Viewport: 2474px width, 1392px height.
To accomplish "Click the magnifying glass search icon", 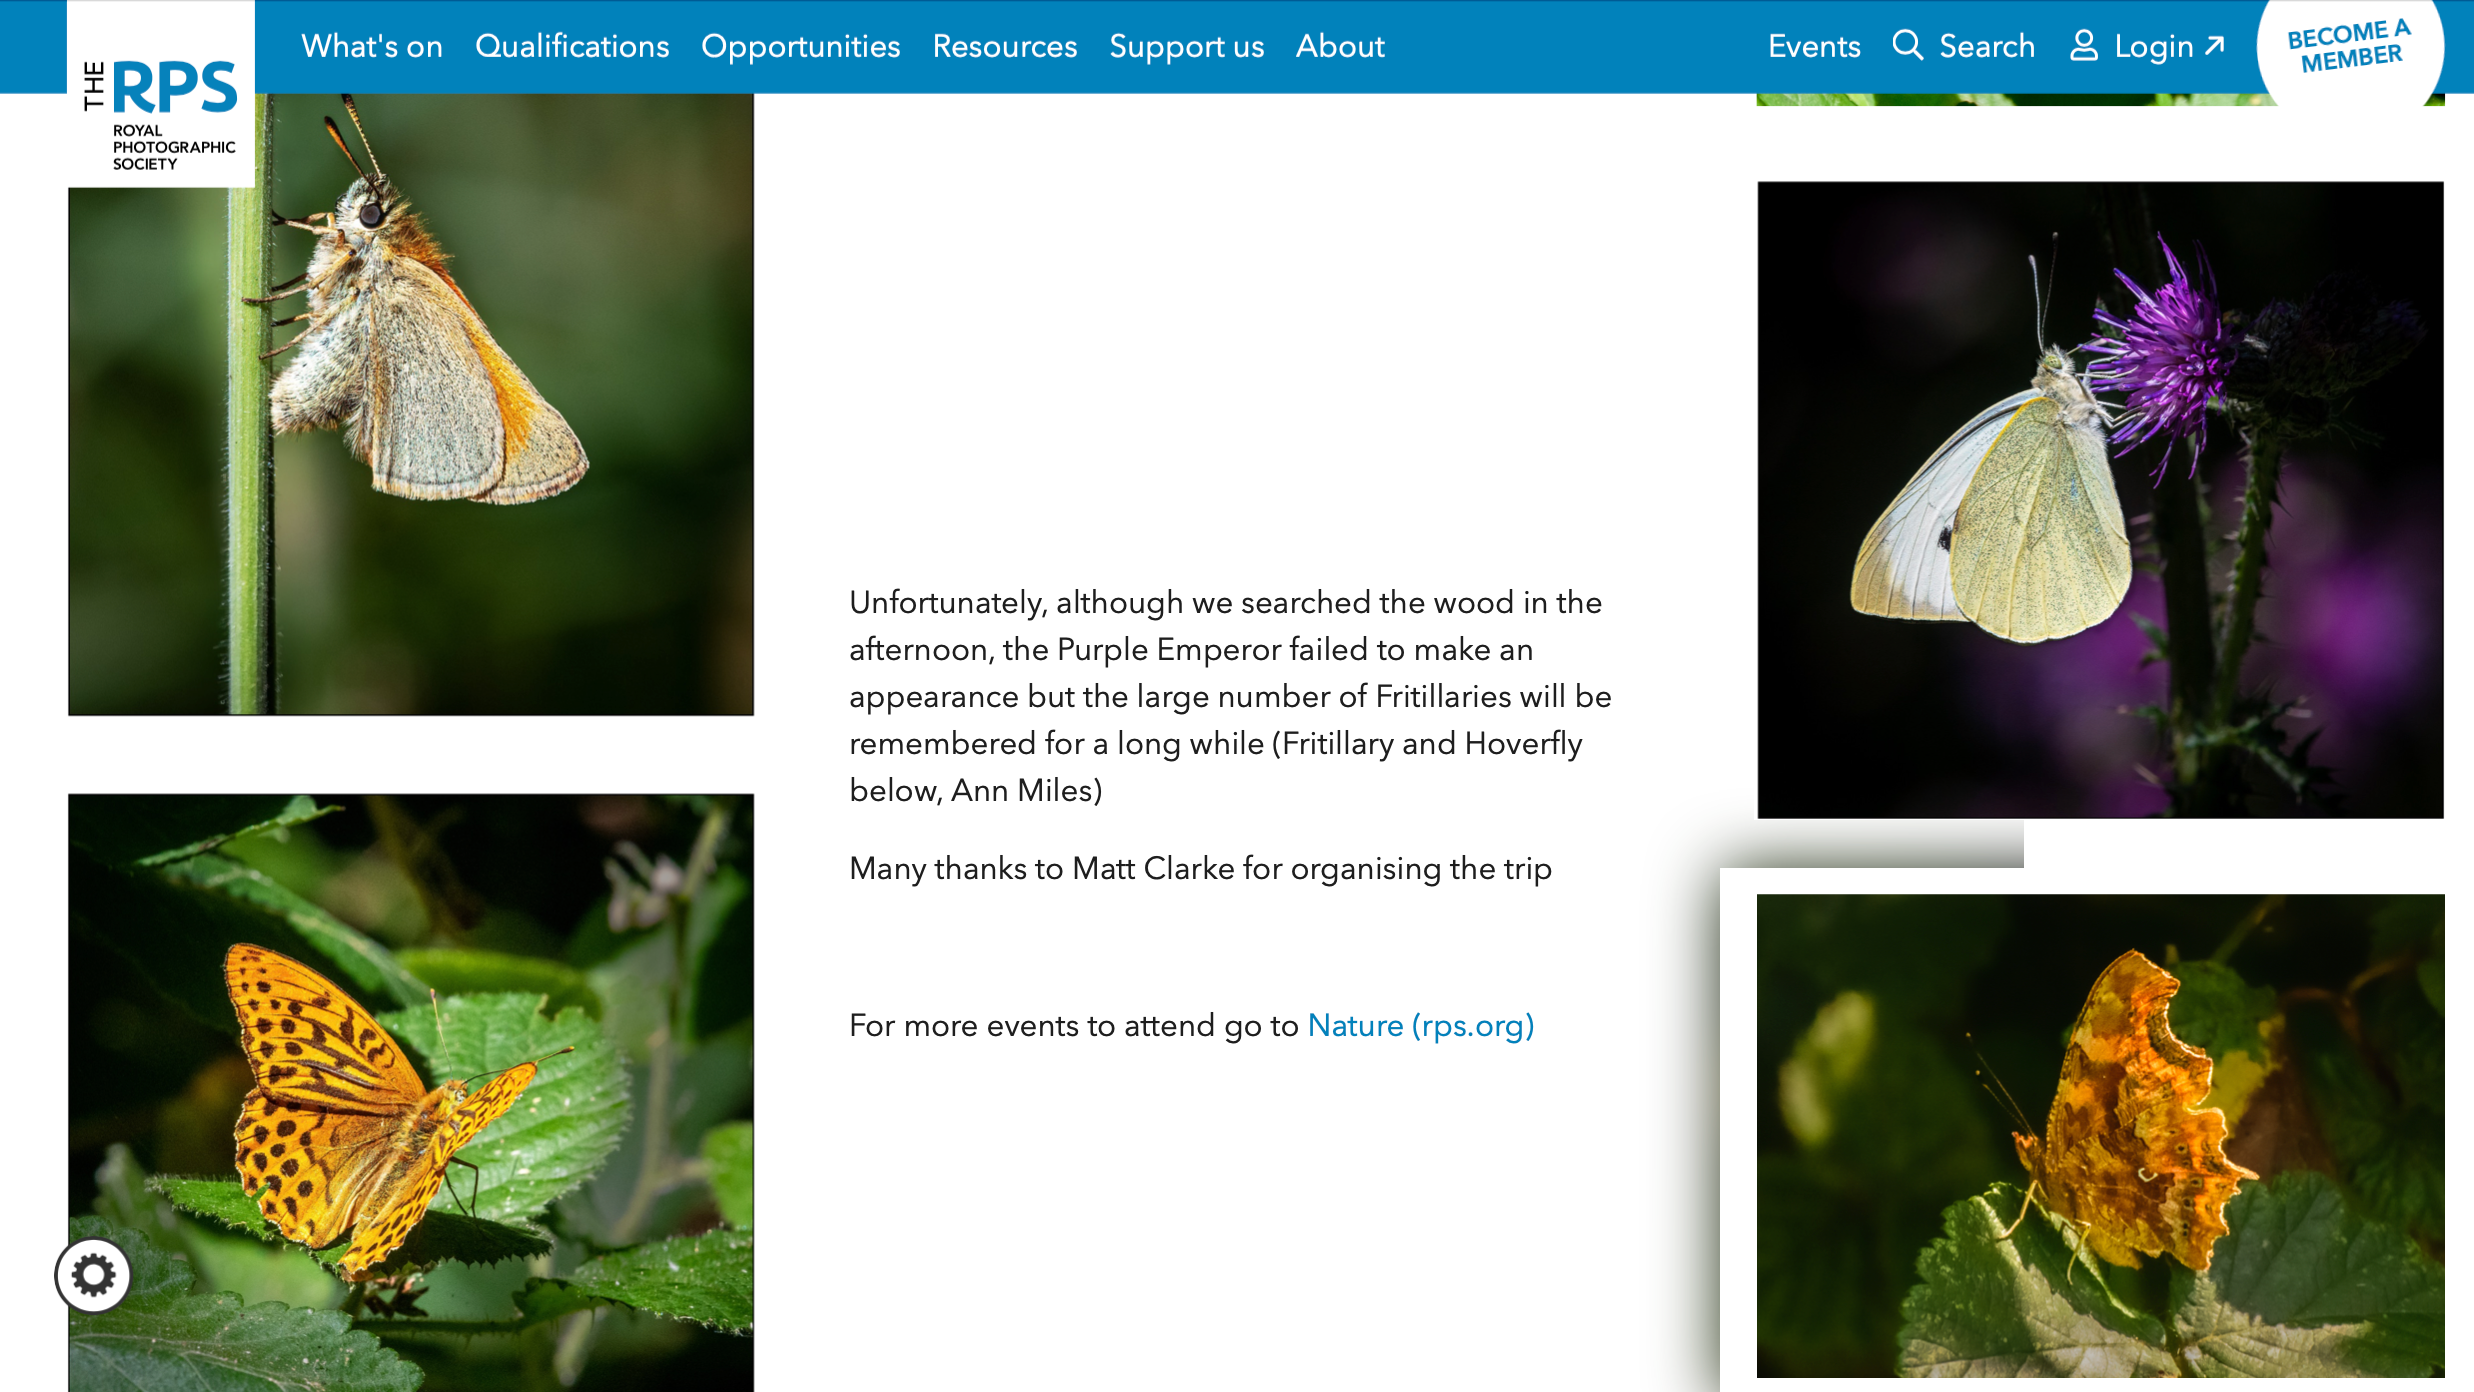I will pos(1907,46).
